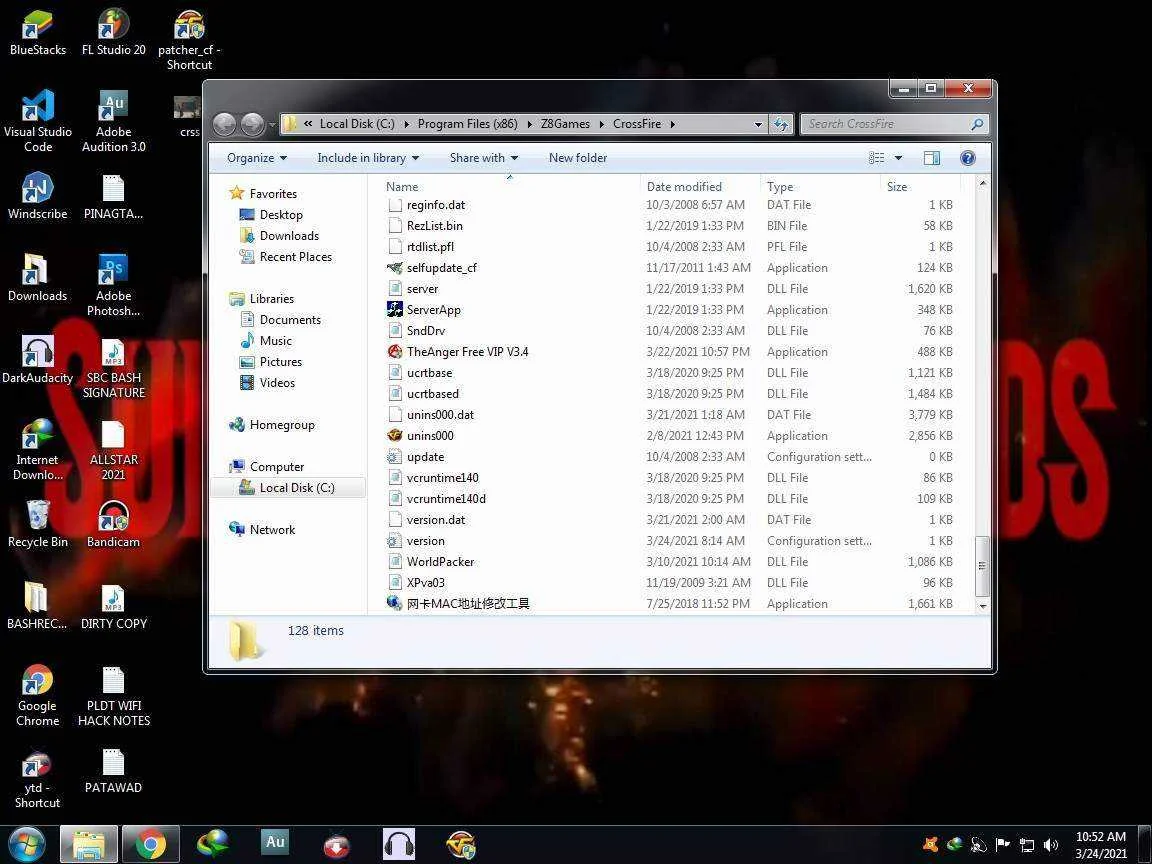Open the Organize dropdown menu
1152x864 pixels.
256,158
